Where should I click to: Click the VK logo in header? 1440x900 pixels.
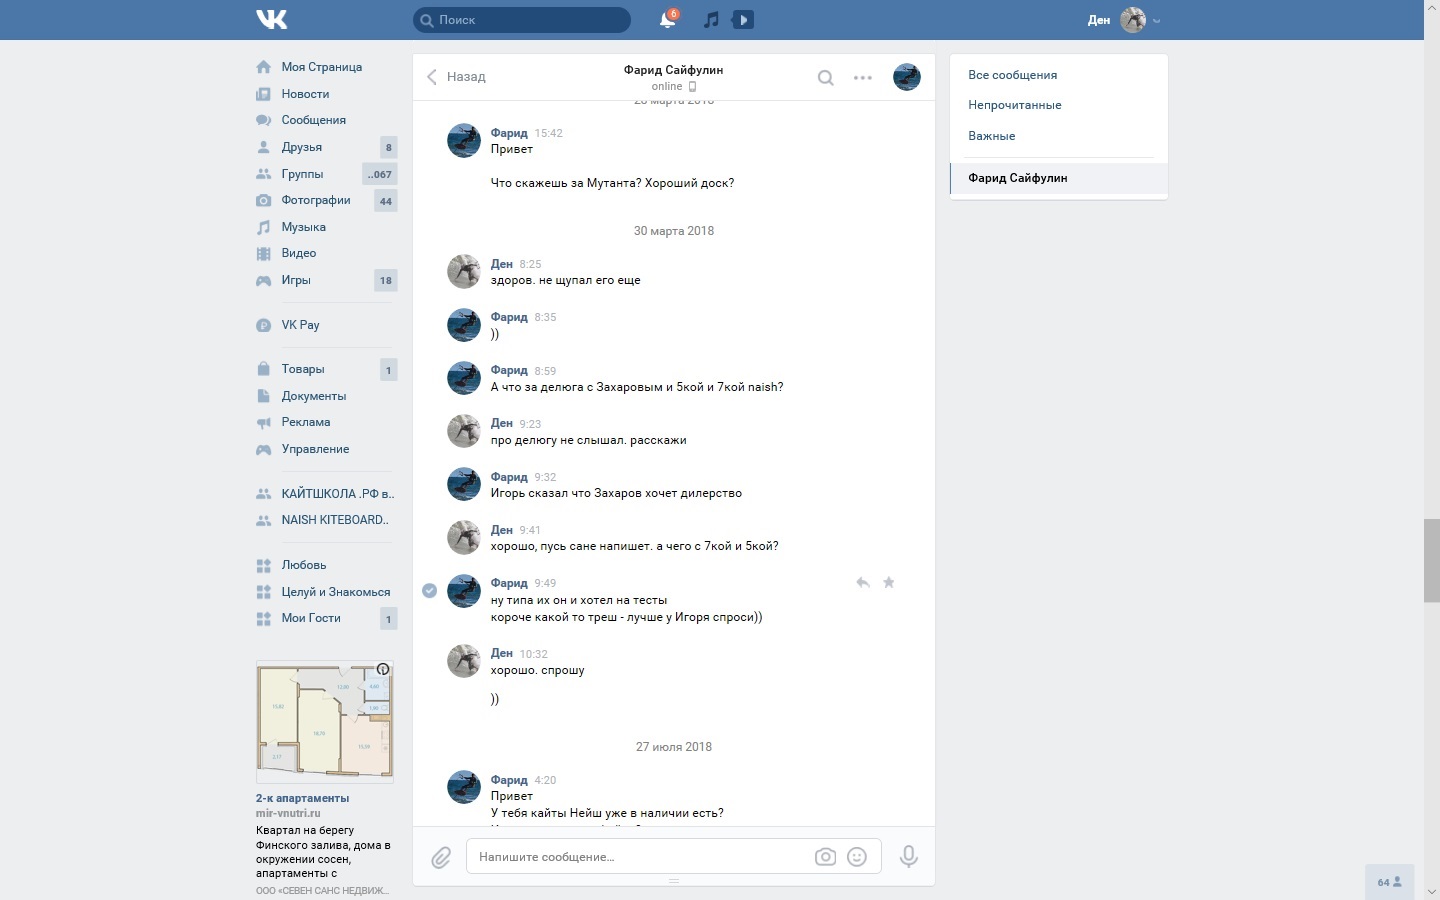point(271,19)
